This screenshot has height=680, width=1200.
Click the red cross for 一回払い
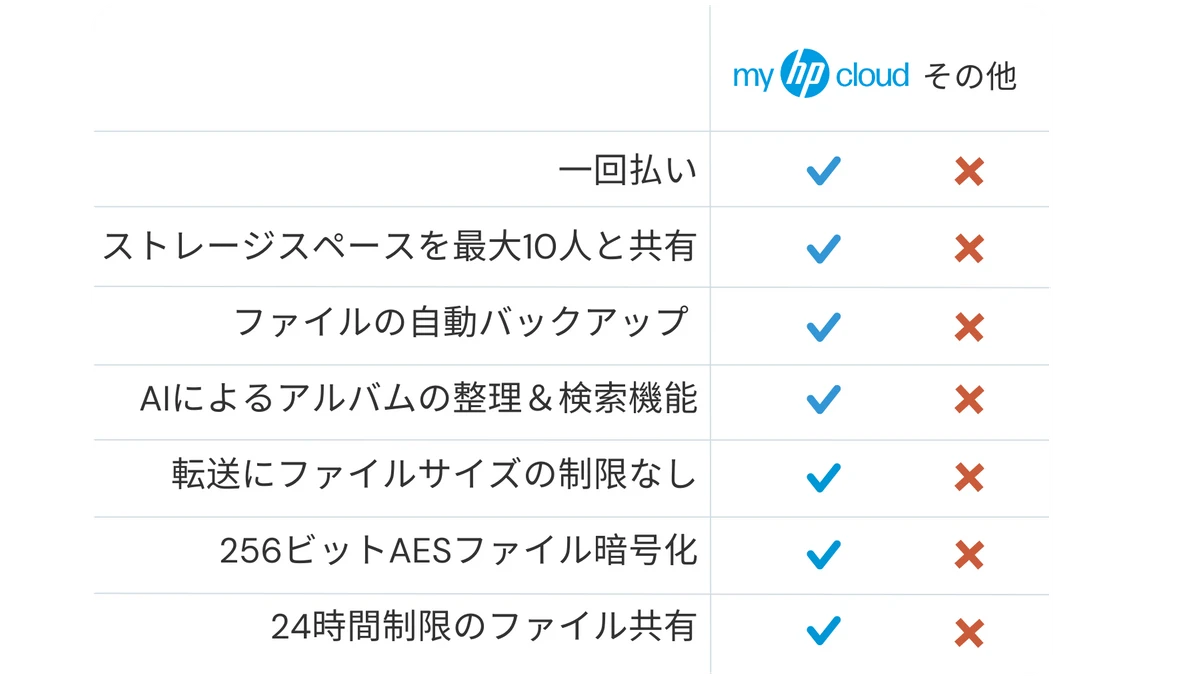pyautogui.click(x=969, y=172)
